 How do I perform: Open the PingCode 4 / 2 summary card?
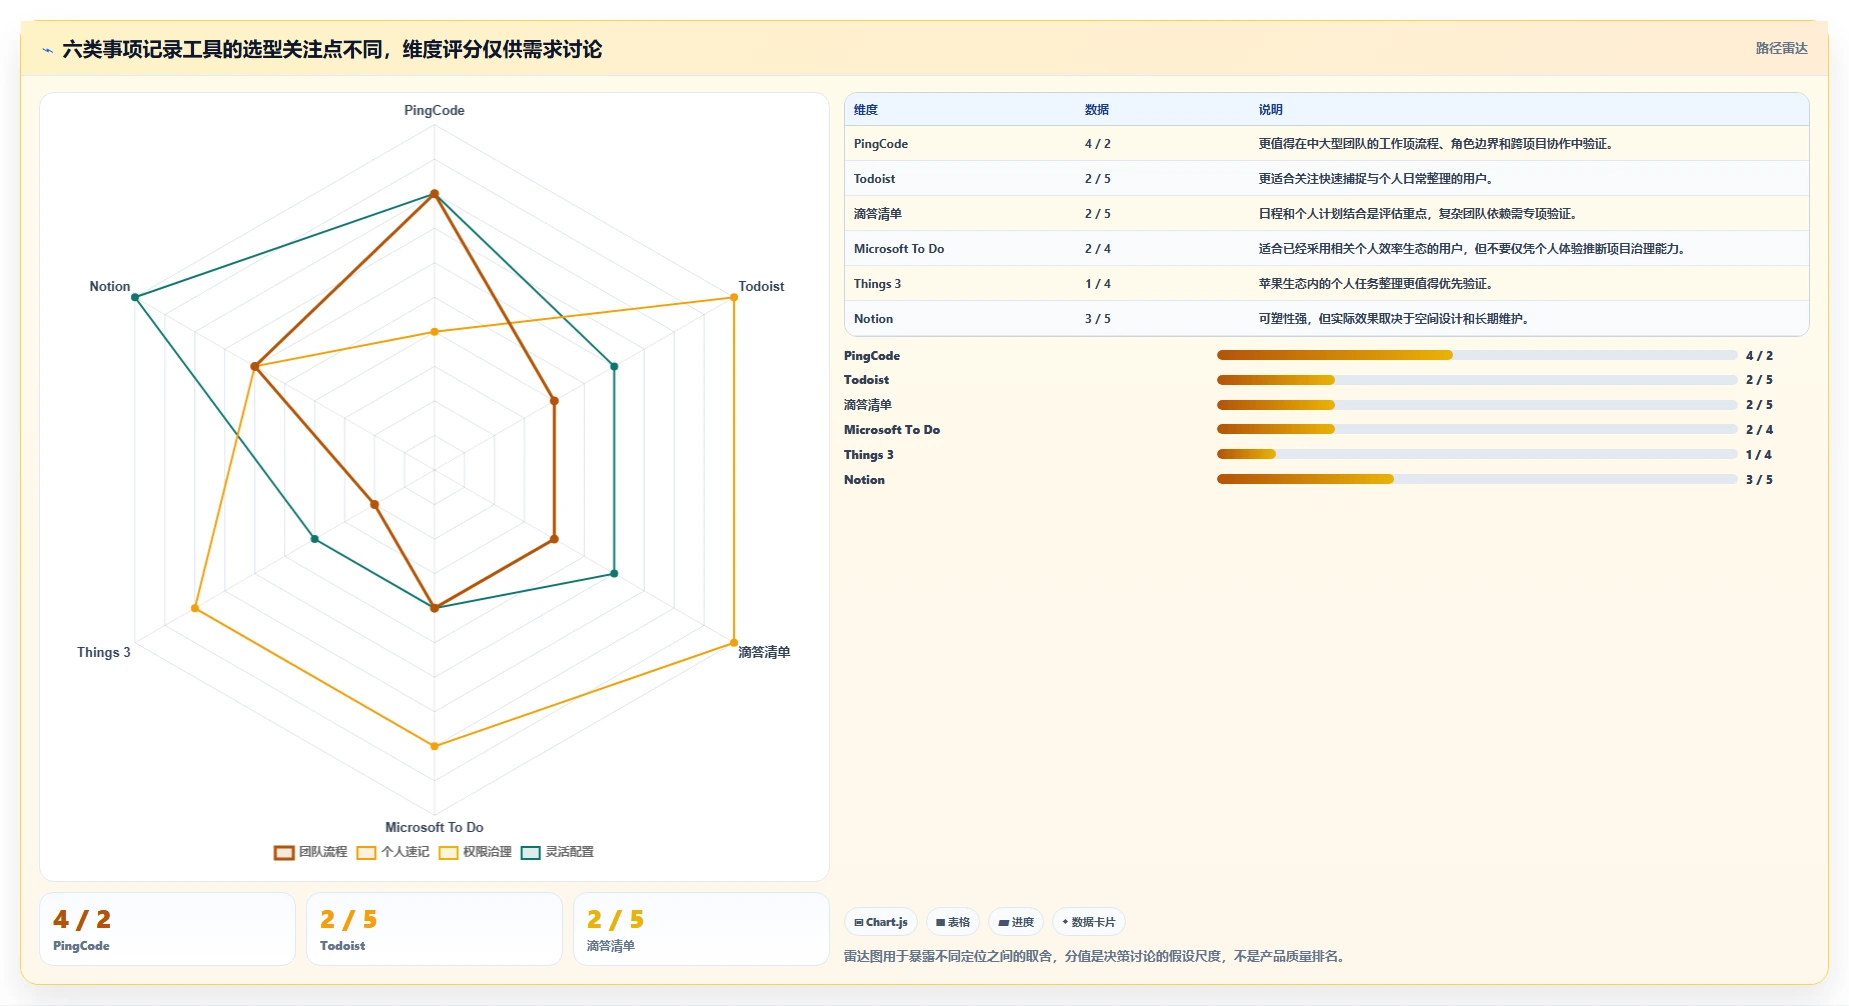click(x=167, y=929)
